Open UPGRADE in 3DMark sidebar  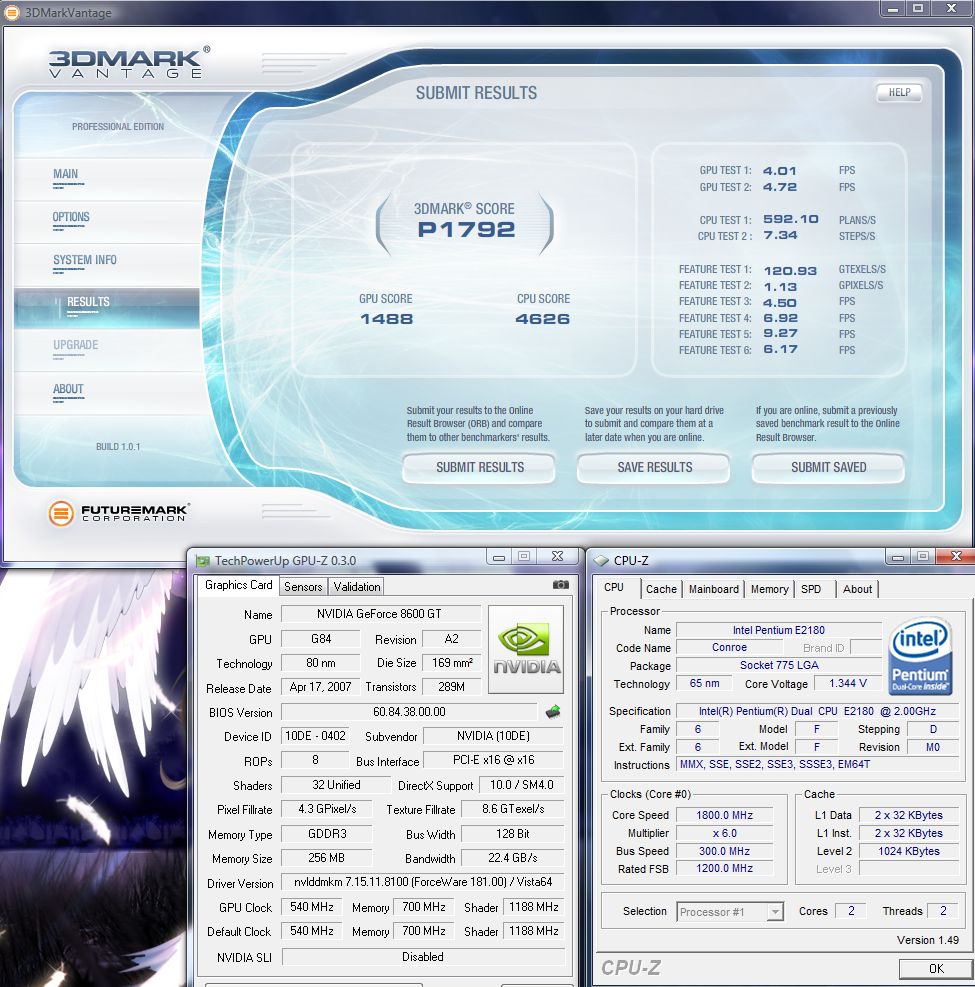[x=76, y=345]
